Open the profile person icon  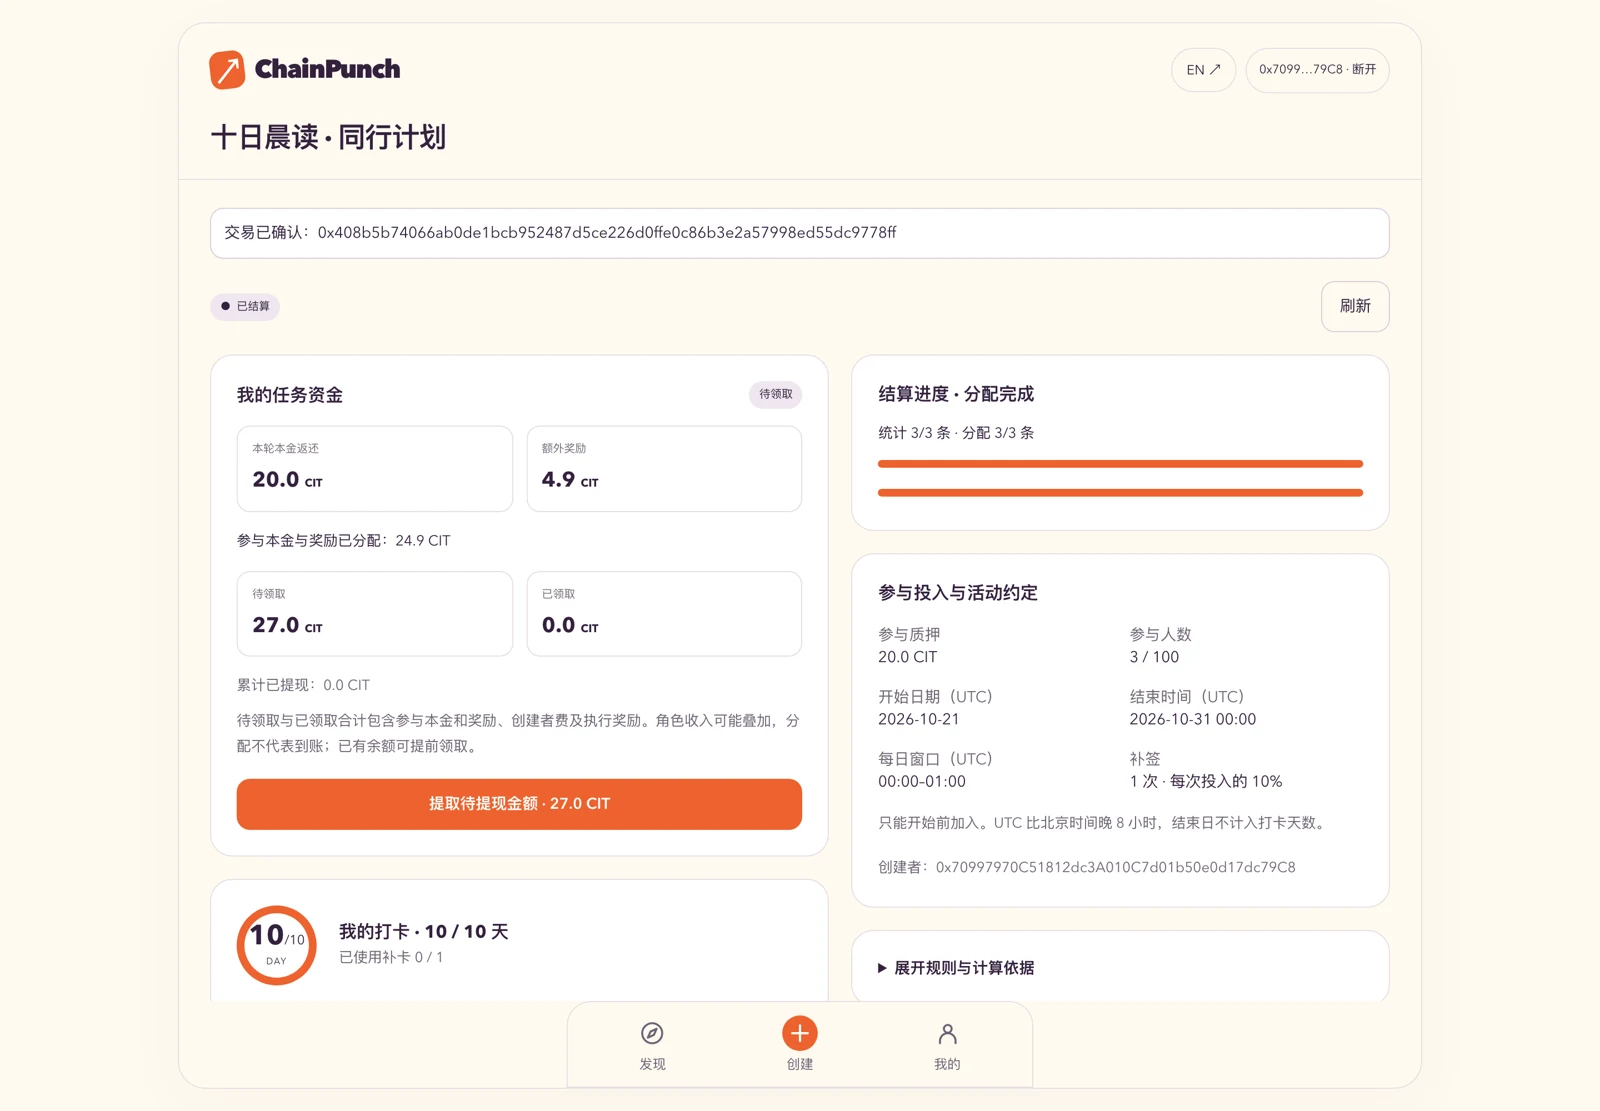(x=947, y=1033)
